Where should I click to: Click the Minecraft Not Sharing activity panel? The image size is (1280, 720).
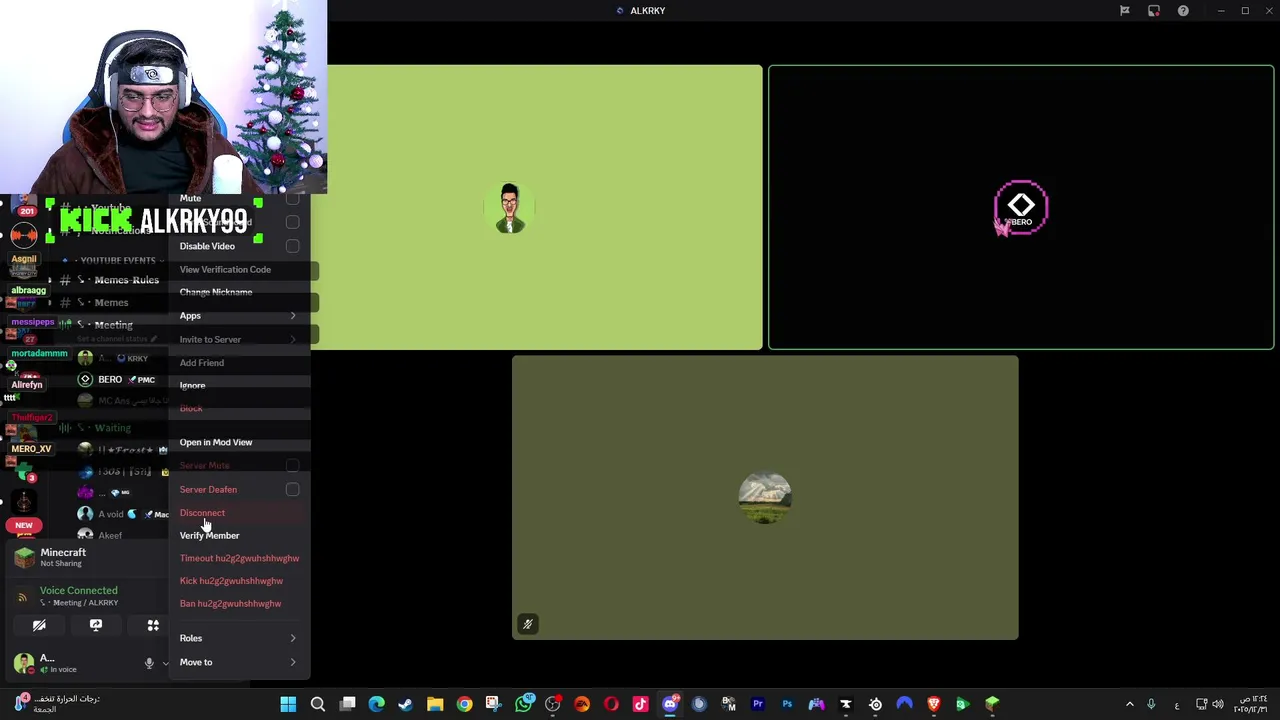[85, 557]
